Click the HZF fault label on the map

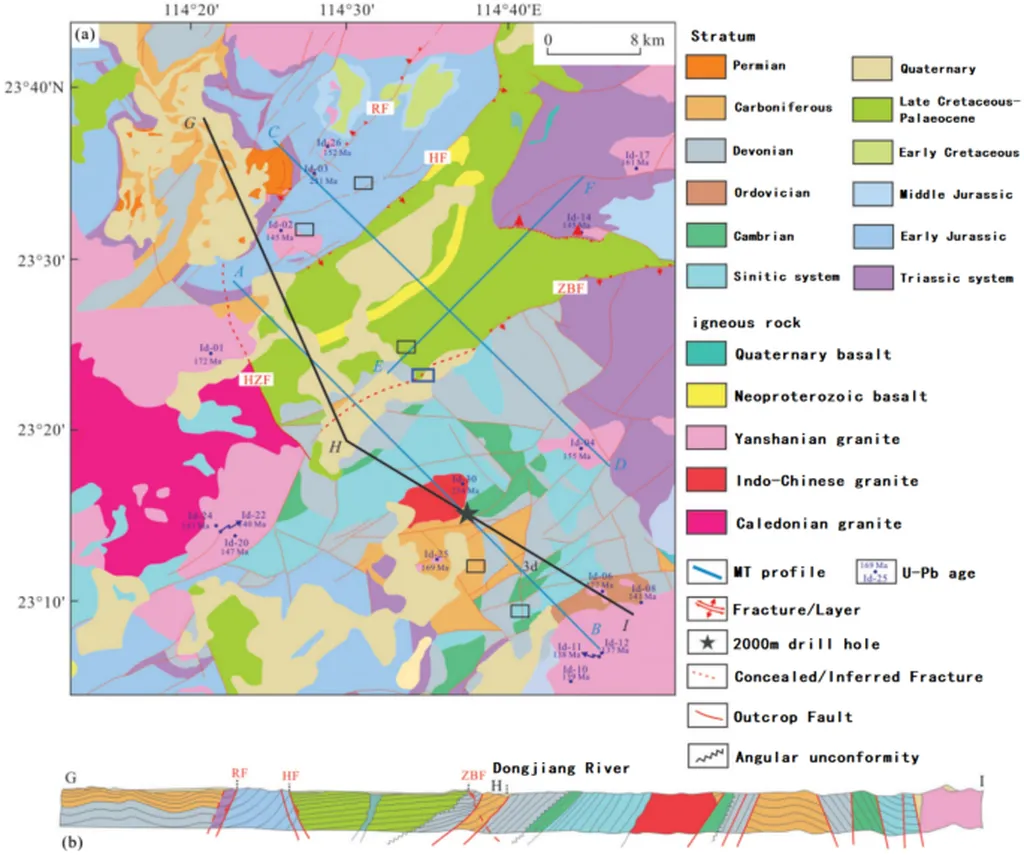click(x=256, y=380)
